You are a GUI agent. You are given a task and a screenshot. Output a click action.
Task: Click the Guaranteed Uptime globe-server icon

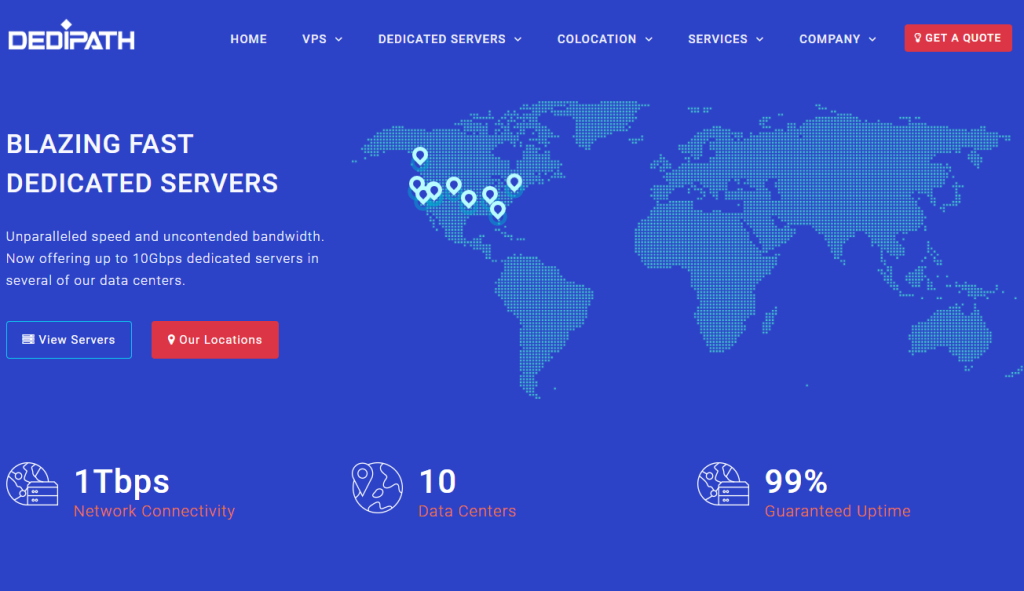coord(722,484)
